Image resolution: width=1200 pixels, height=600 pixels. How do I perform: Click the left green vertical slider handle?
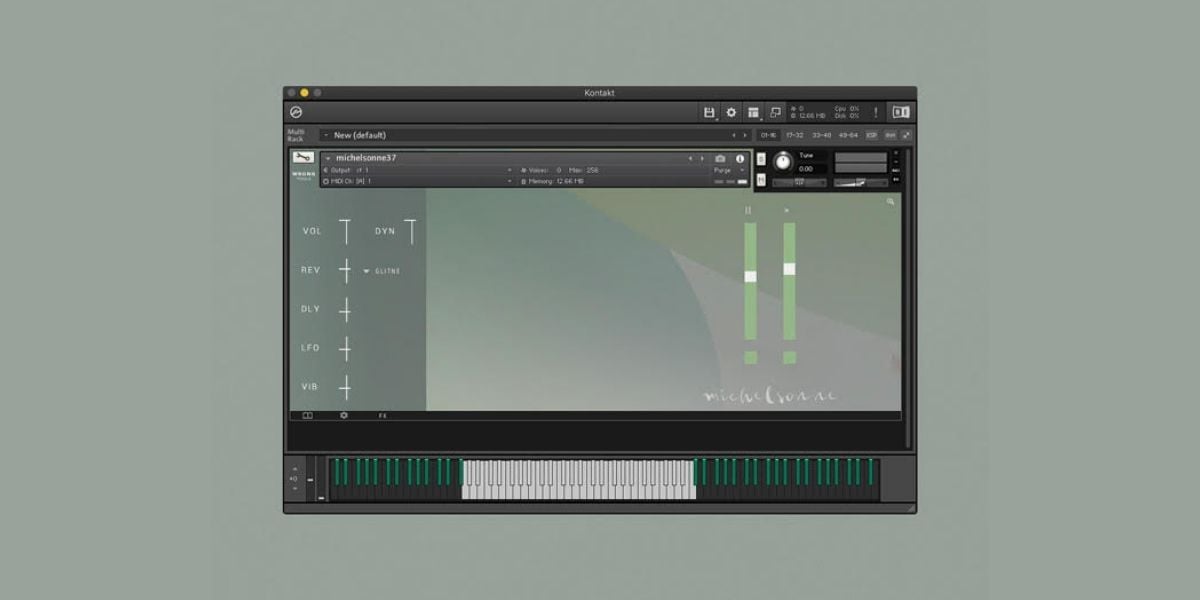pos(750,276)
